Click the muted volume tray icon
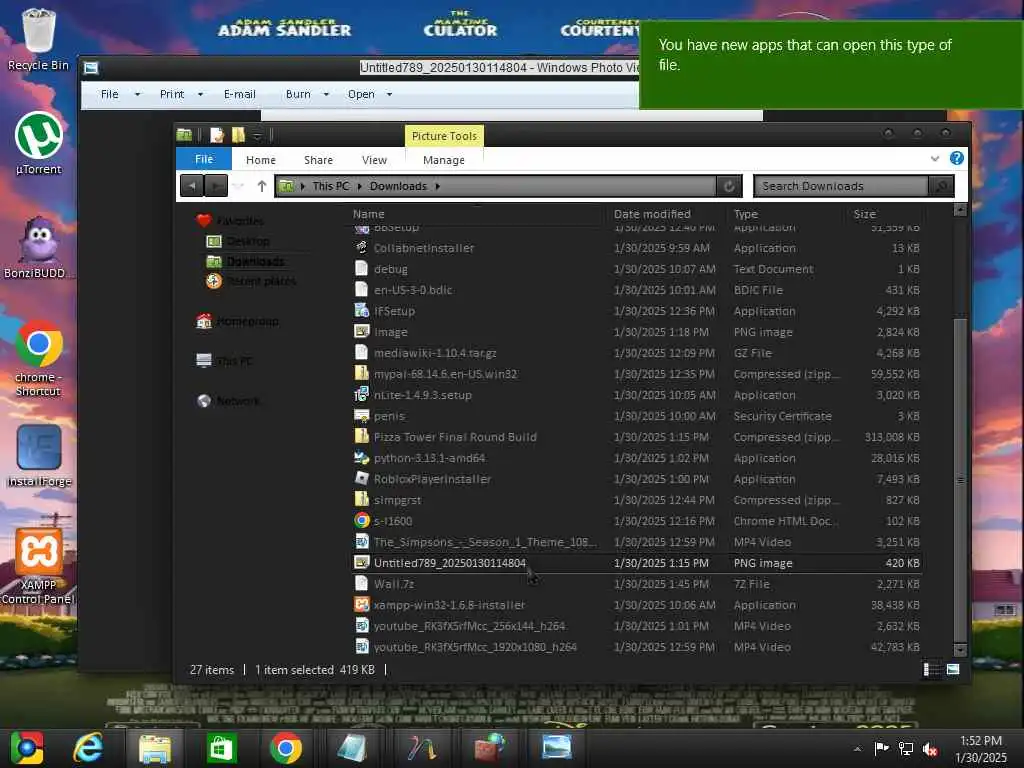The width and height of the screenshot is (1024, 768). pos(930,748)
